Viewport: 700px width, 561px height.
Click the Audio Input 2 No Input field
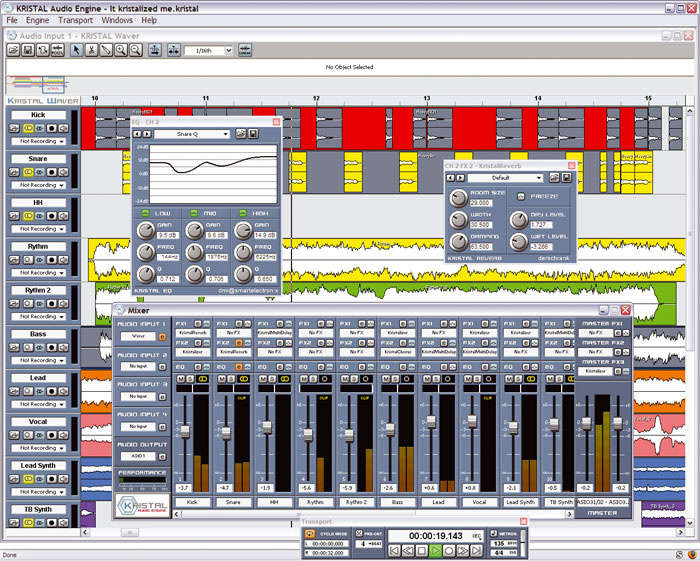point(138,366)
